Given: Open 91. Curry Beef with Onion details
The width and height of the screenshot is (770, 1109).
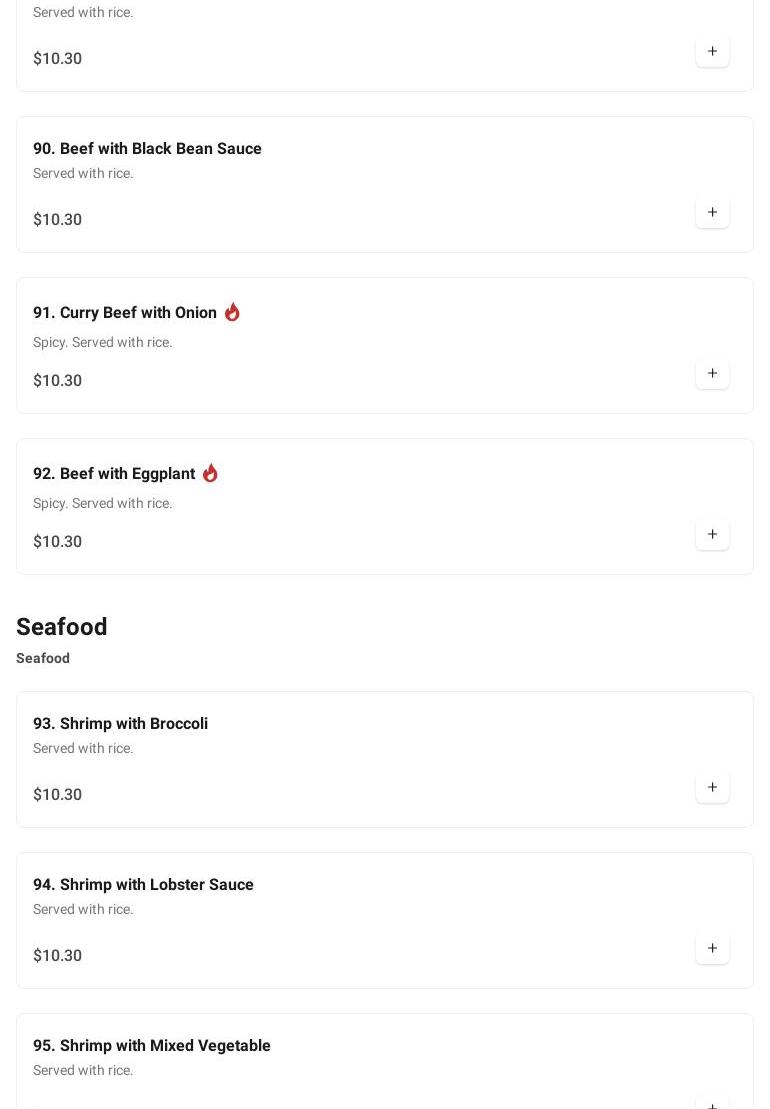Looking at the screenshot, I should pyautogui.click(x=125, y=313).
